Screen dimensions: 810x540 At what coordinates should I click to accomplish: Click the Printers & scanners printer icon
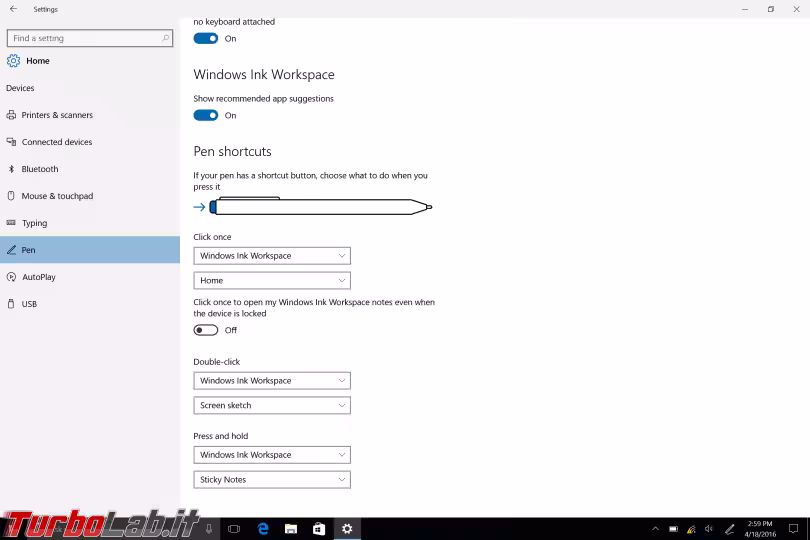11,115
